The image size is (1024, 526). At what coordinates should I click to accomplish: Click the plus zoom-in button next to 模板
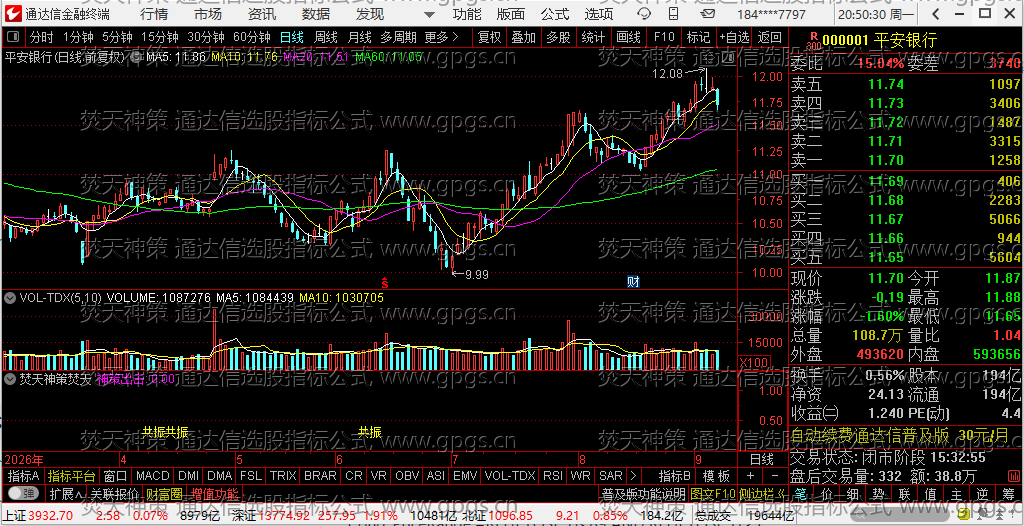pos(750,476)
